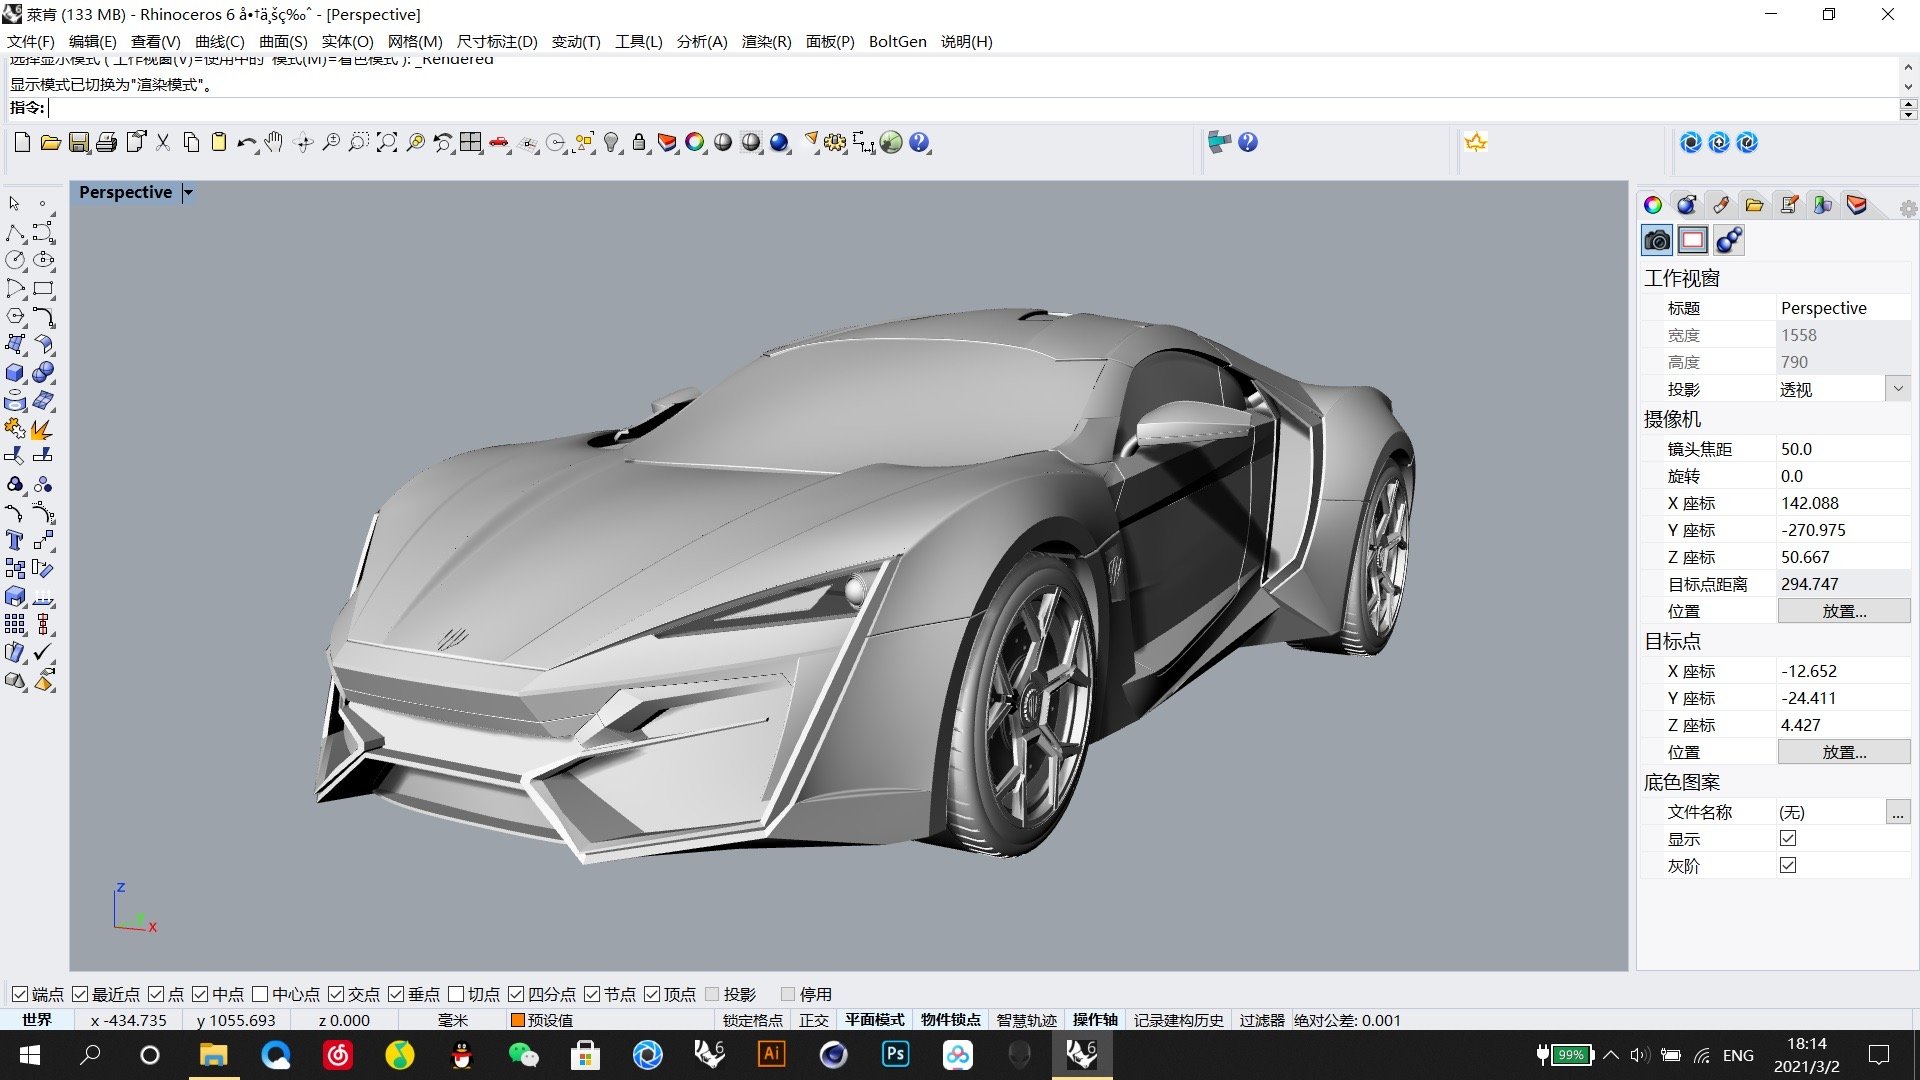Open the 投影 projection dropdown
This screenshot has width=1920, height=1080.
point(1897,389)
